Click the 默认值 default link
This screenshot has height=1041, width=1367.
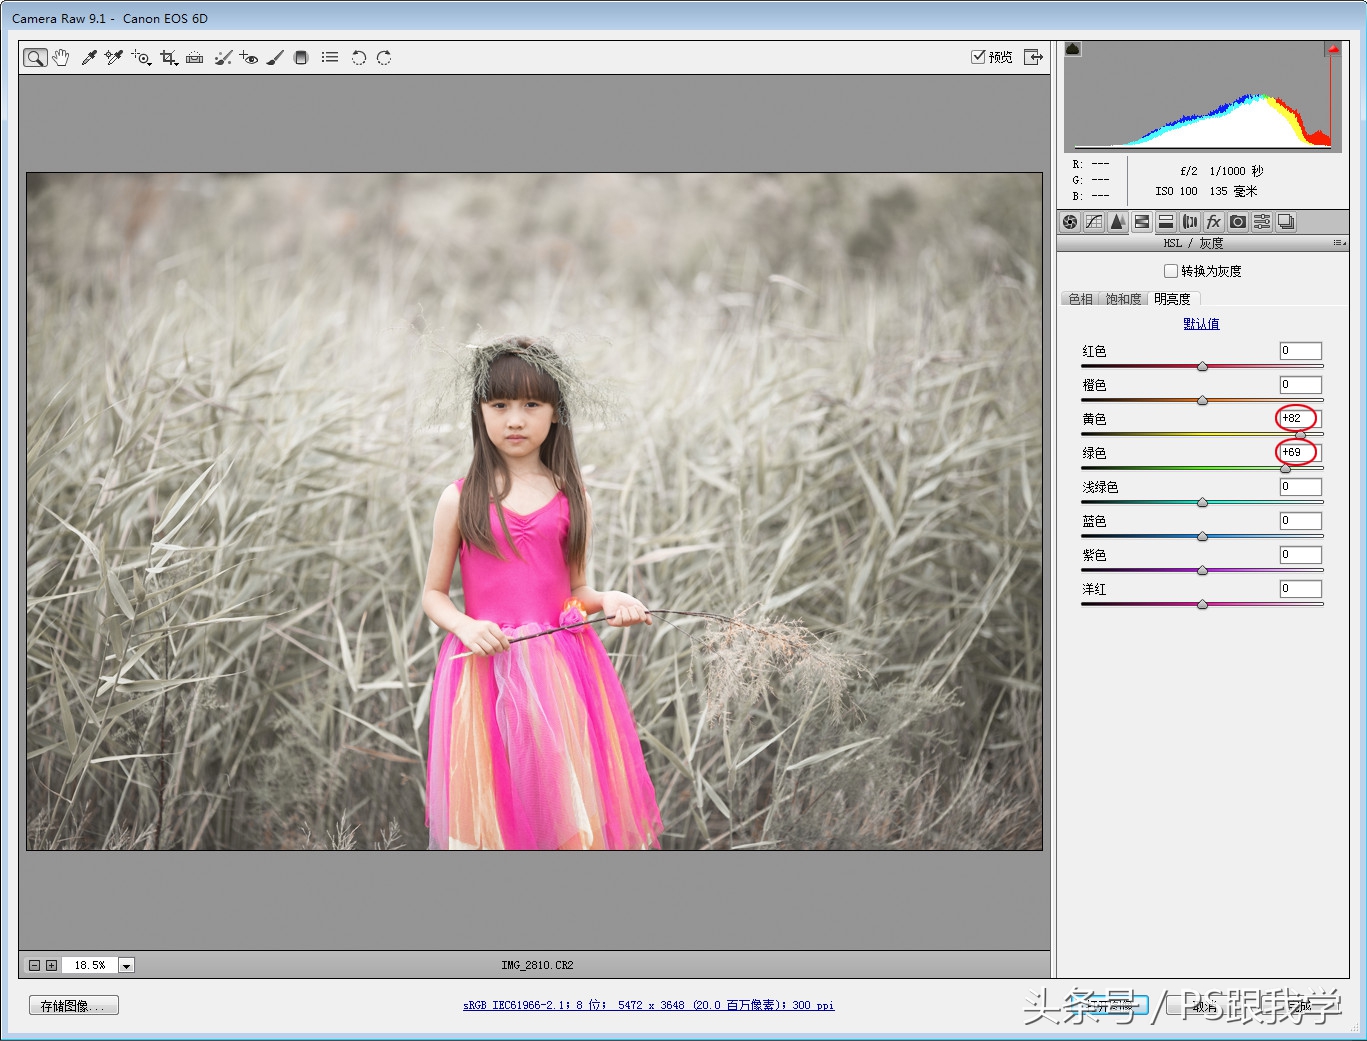tap(1201, 324)
